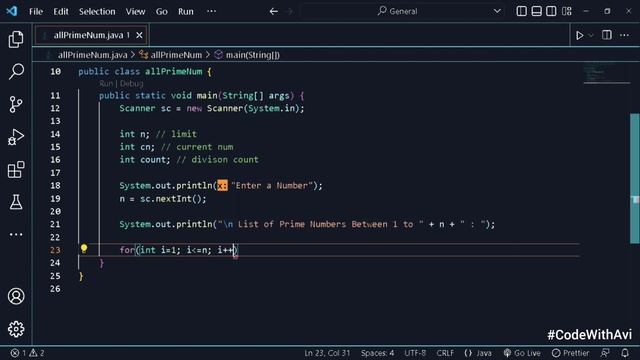Screen dimensions: 640x360
Task: Open the Go menu
Action: pos(162,11)
